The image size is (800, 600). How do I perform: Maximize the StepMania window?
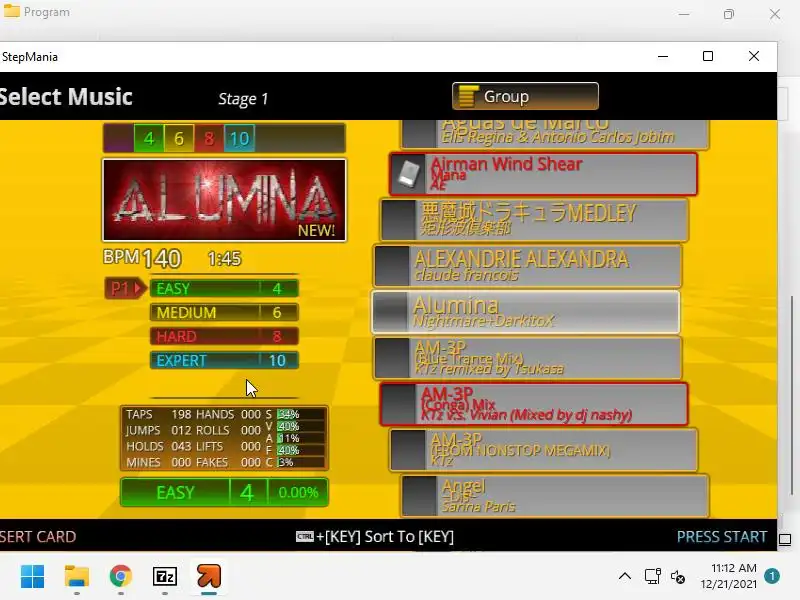pyautogui.click(x=708, y=56)
